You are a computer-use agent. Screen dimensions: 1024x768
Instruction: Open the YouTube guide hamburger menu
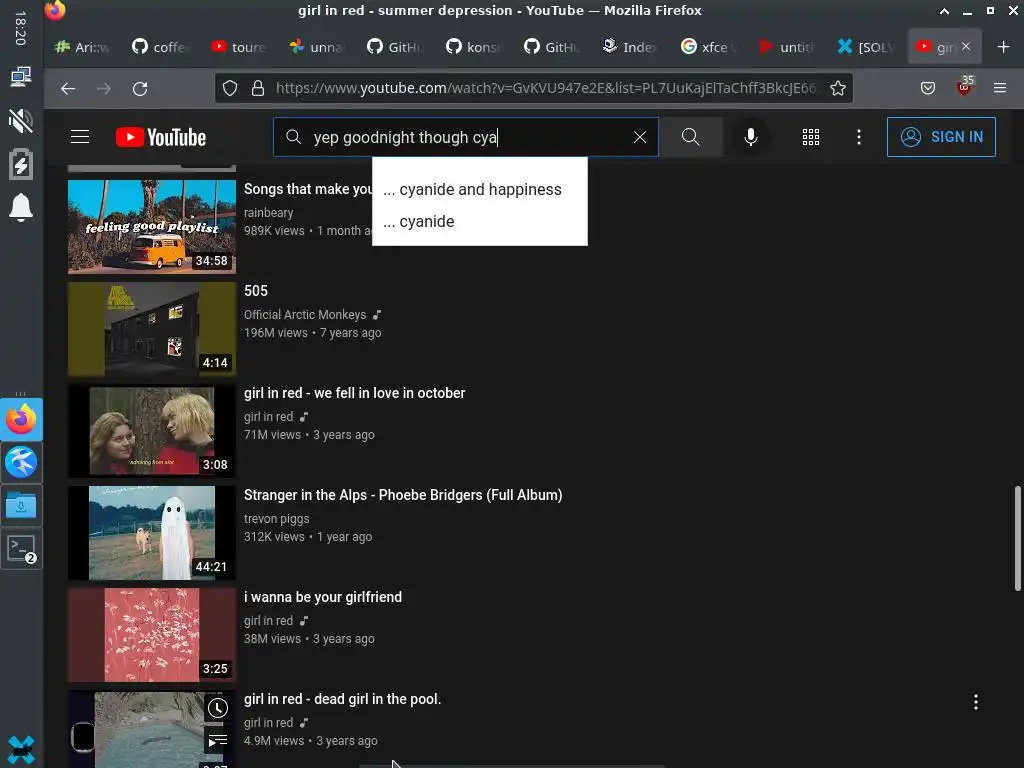tap(80, 136)
